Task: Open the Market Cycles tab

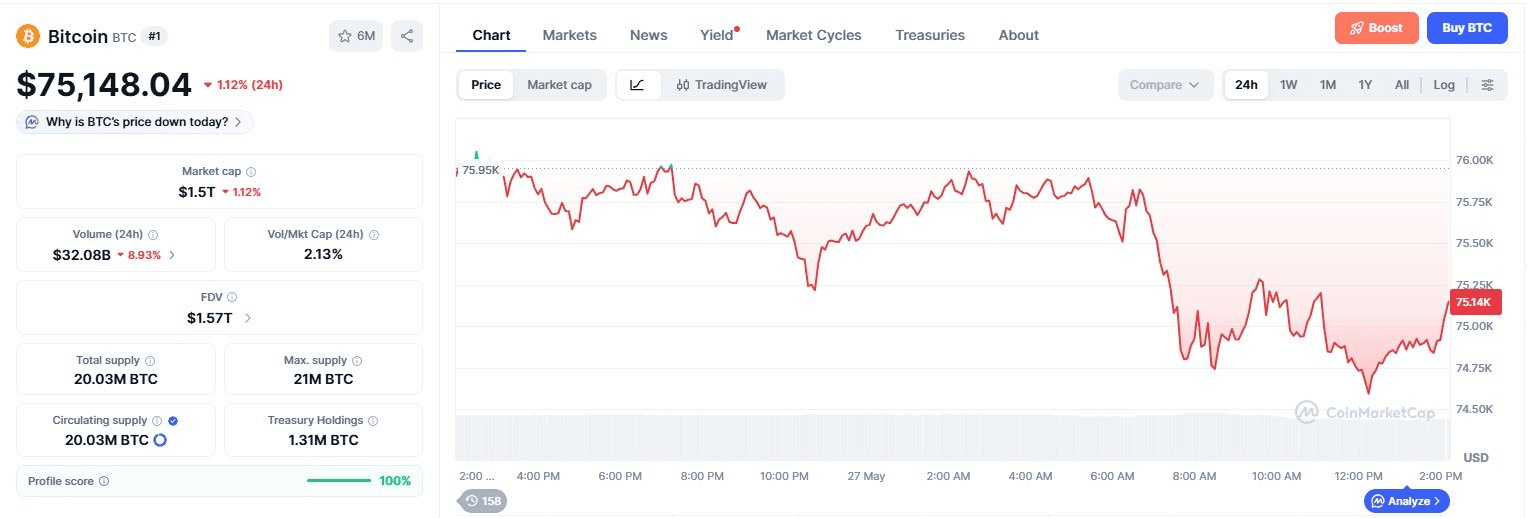Action: coord(813,35)
